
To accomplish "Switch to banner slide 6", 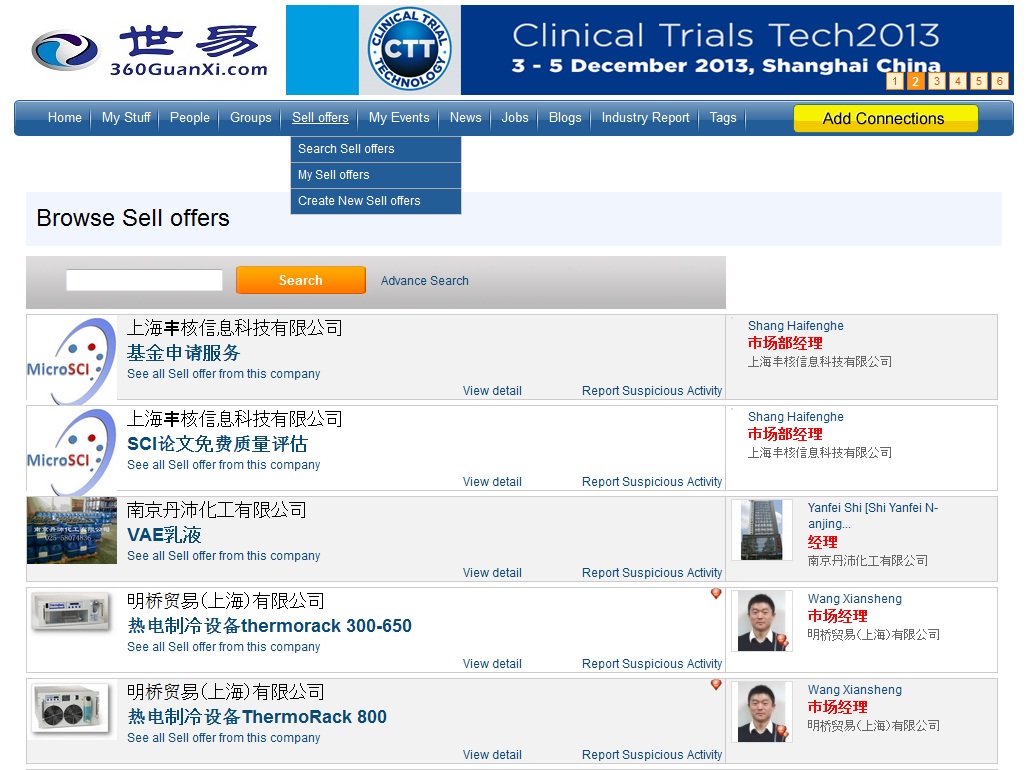I will tap(999, 81).
